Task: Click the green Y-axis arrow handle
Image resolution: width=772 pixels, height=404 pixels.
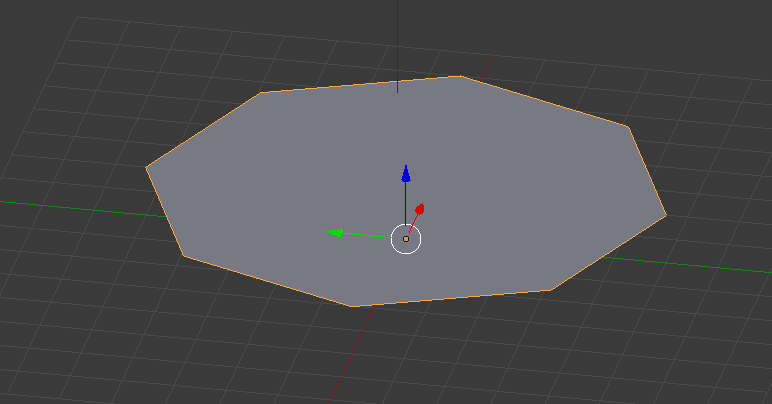Action: [x=334, y=232]
